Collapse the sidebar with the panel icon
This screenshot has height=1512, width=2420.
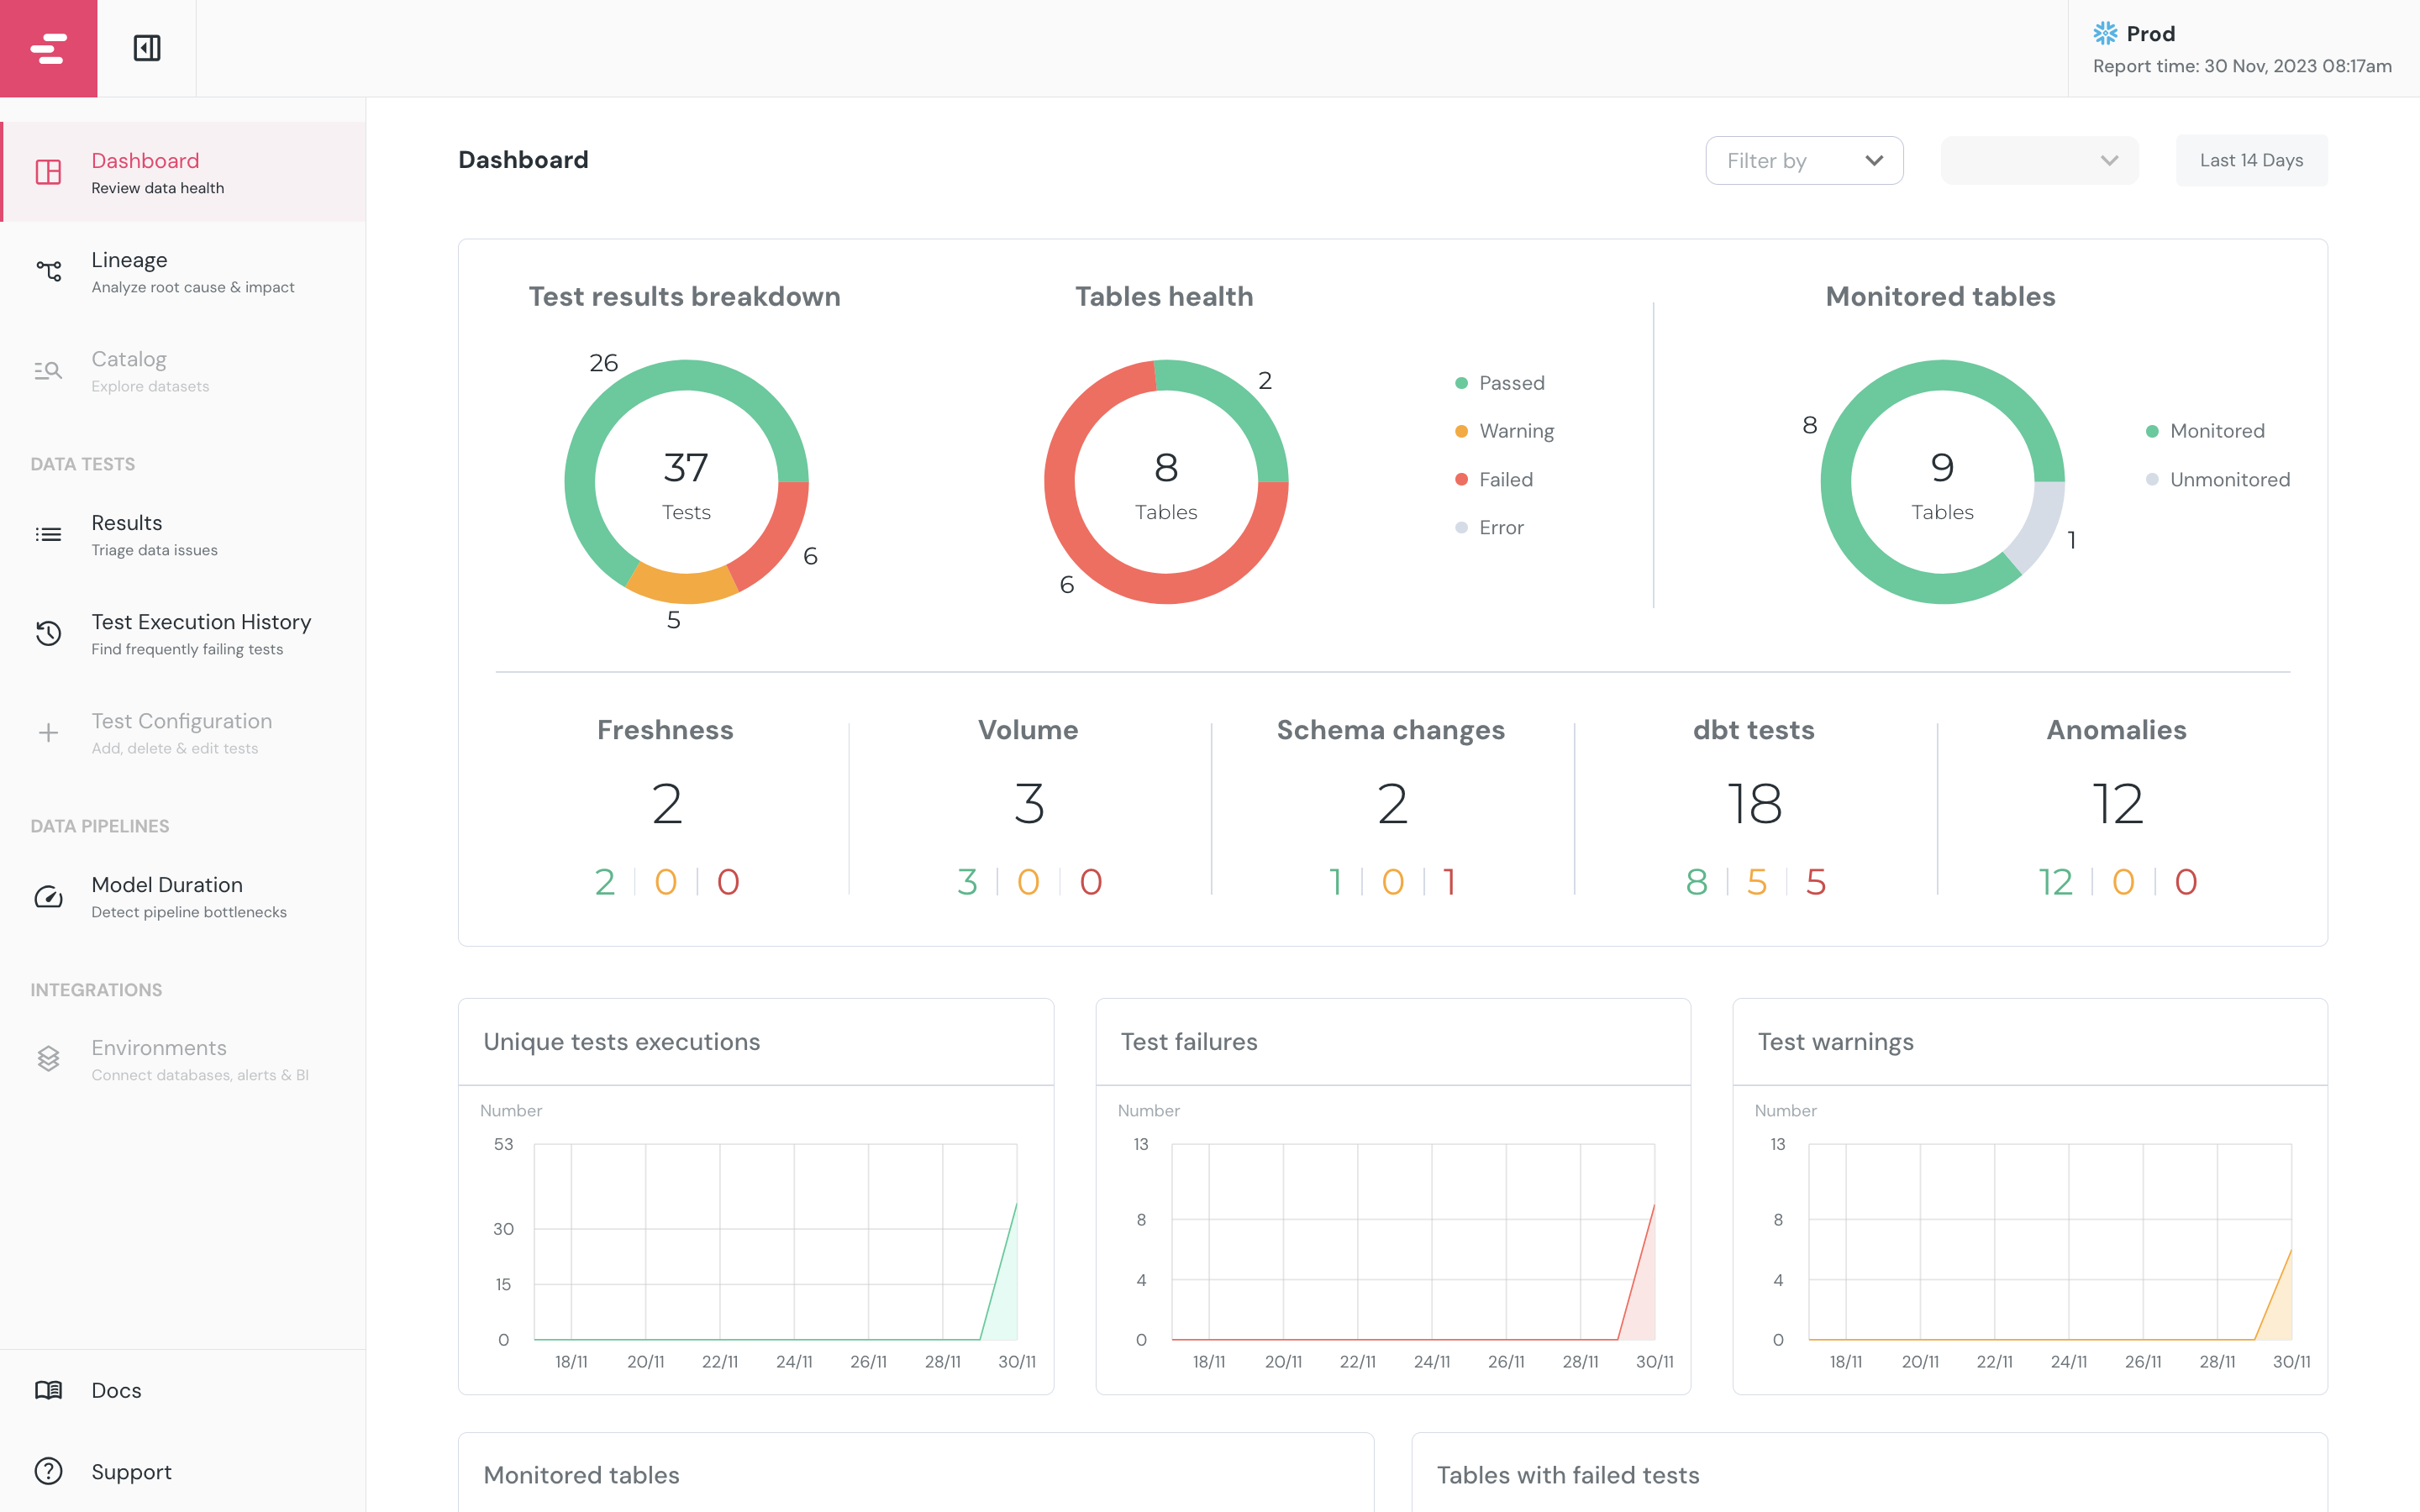[x=147, y=48]
